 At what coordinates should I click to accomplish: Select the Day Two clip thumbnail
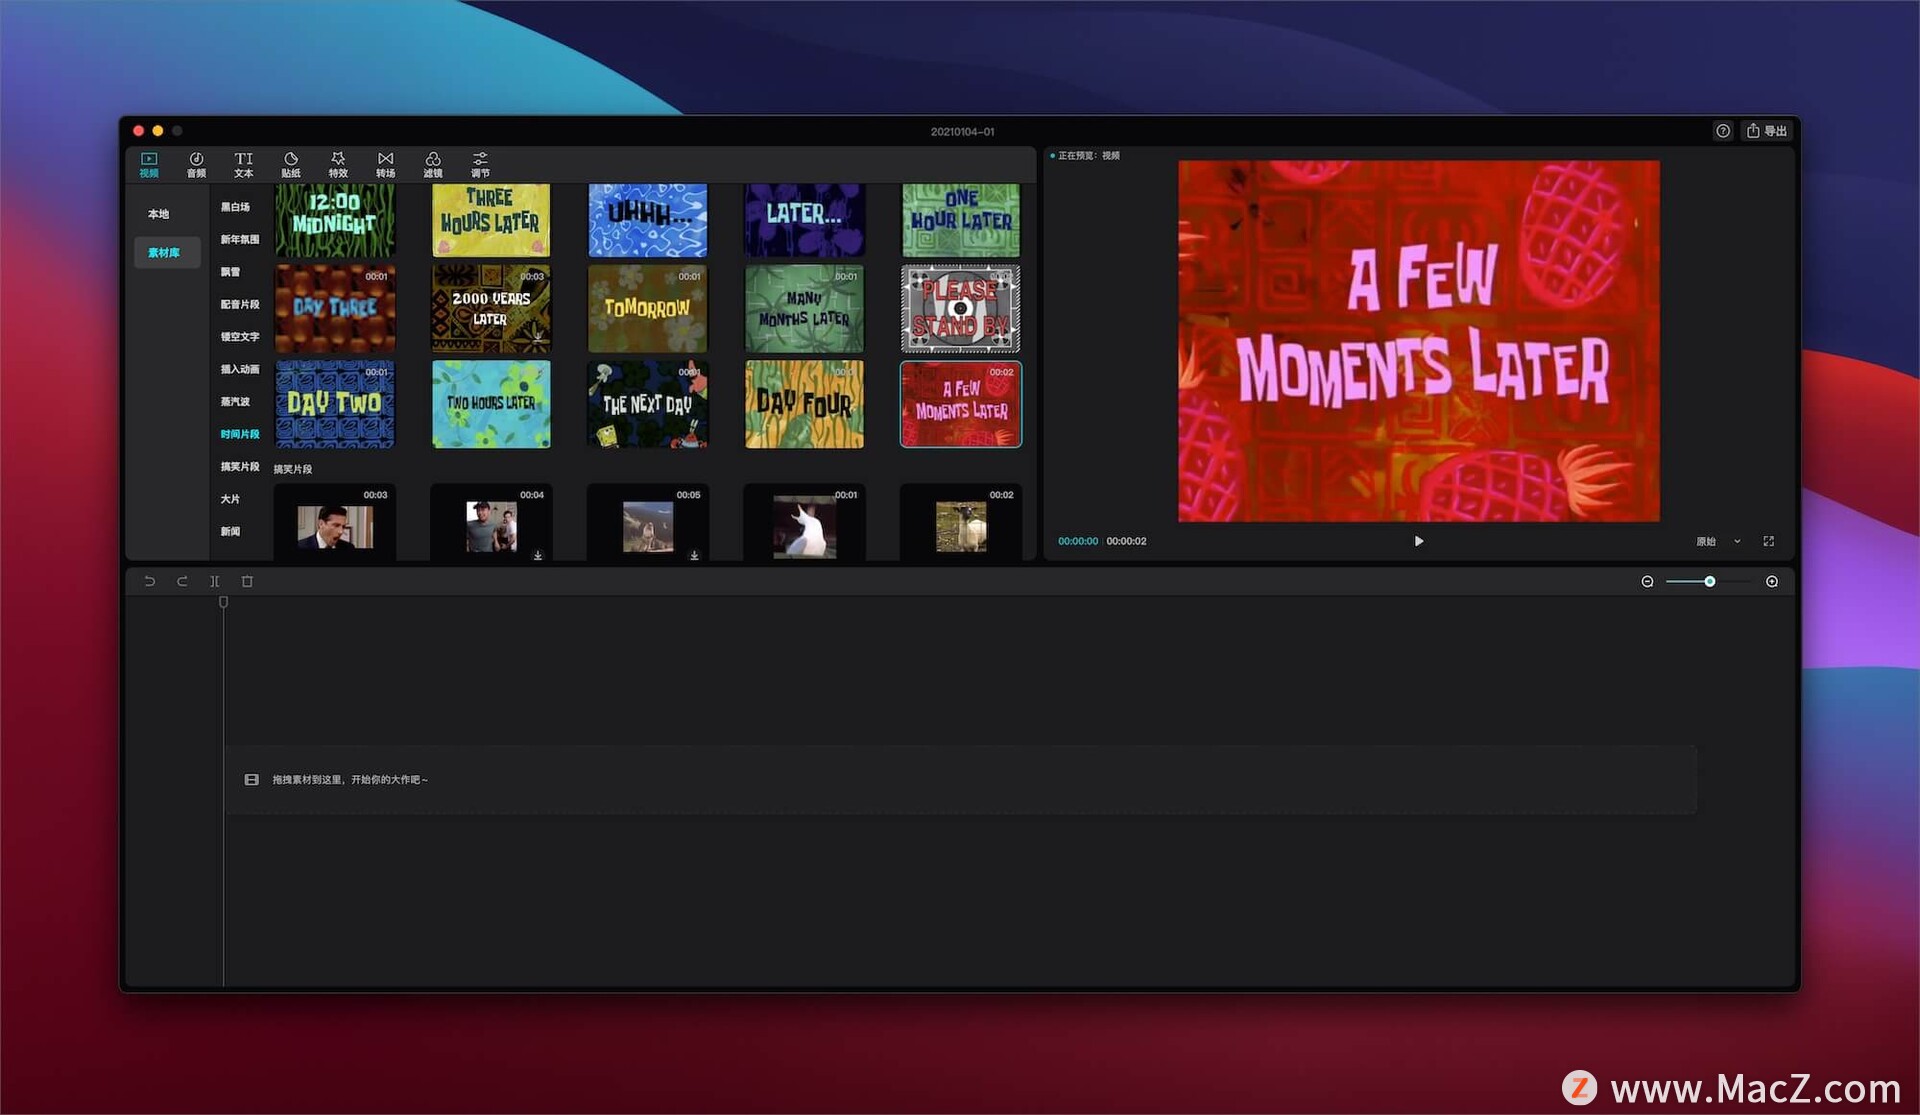335,404
